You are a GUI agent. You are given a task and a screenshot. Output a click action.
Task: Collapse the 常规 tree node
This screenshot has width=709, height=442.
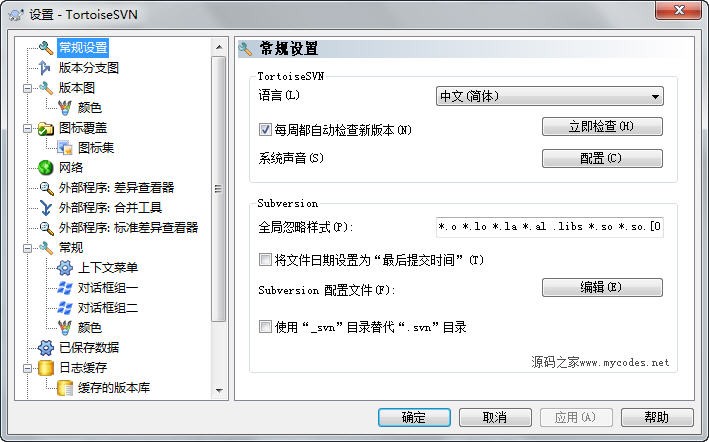tap(28, 248)
